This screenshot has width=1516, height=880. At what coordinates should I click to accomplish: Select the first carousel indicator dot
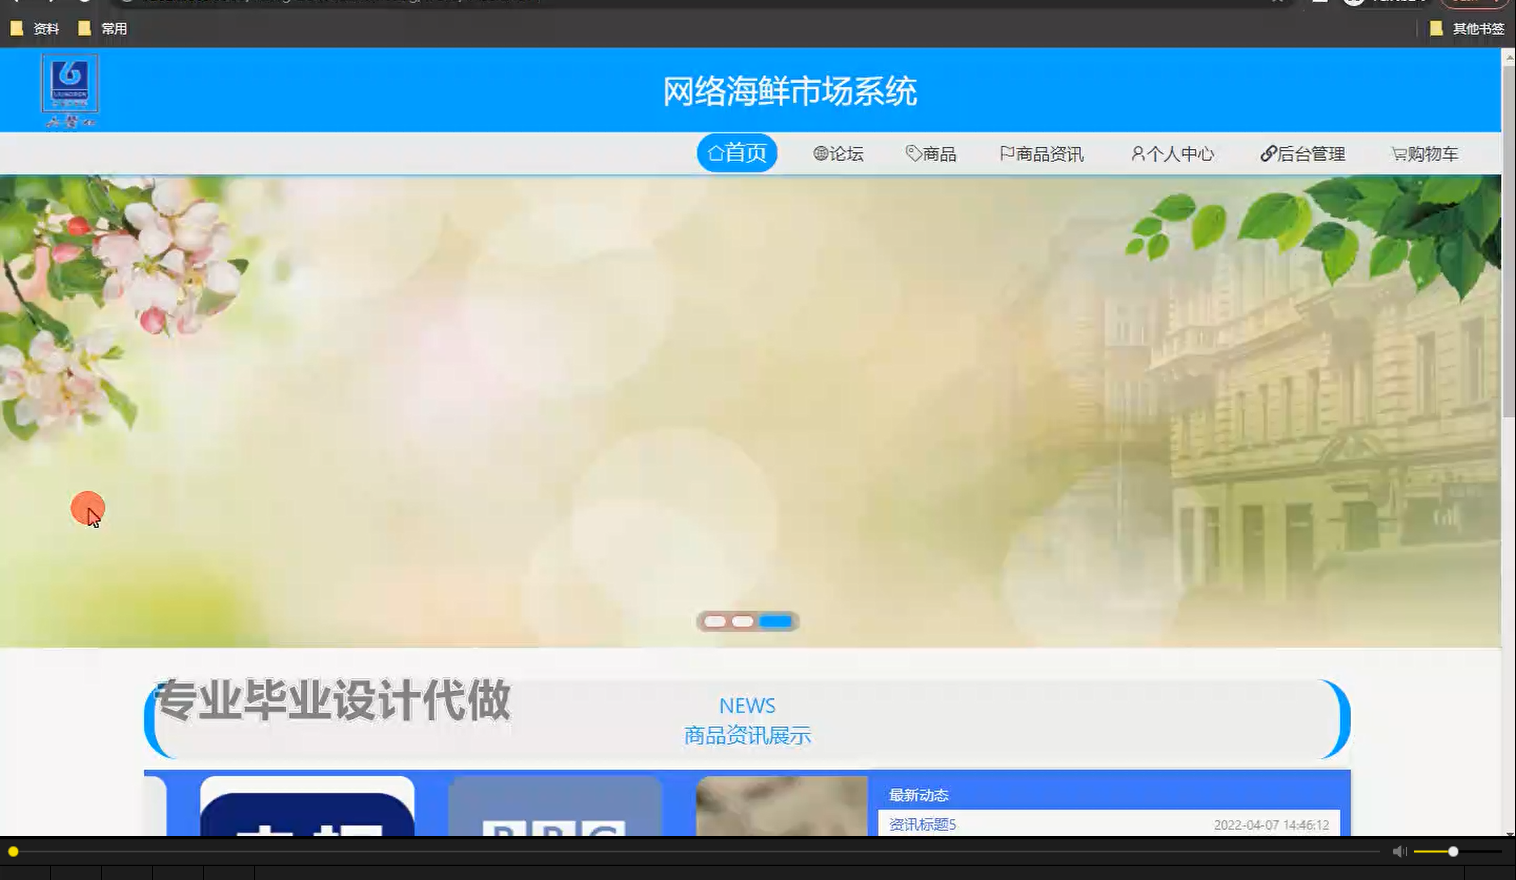tap(714, 621)
